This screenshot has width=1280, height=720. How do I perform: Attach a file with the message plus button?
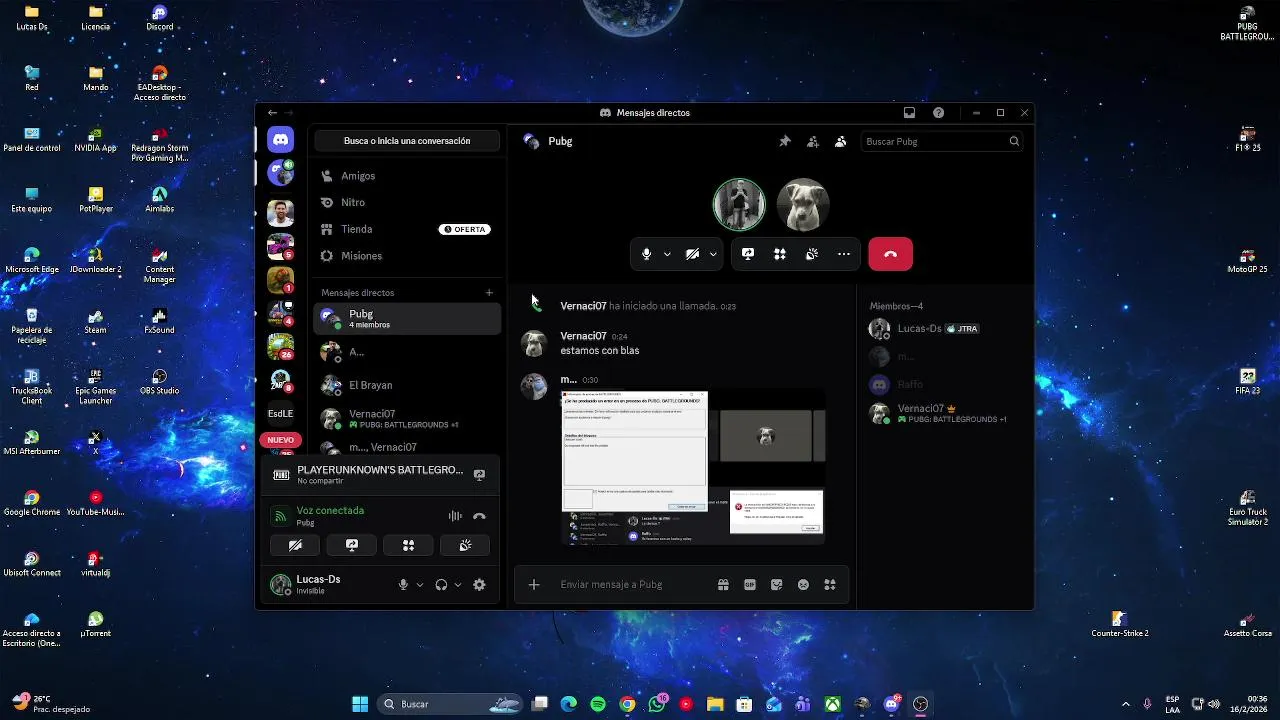point(534,585)
